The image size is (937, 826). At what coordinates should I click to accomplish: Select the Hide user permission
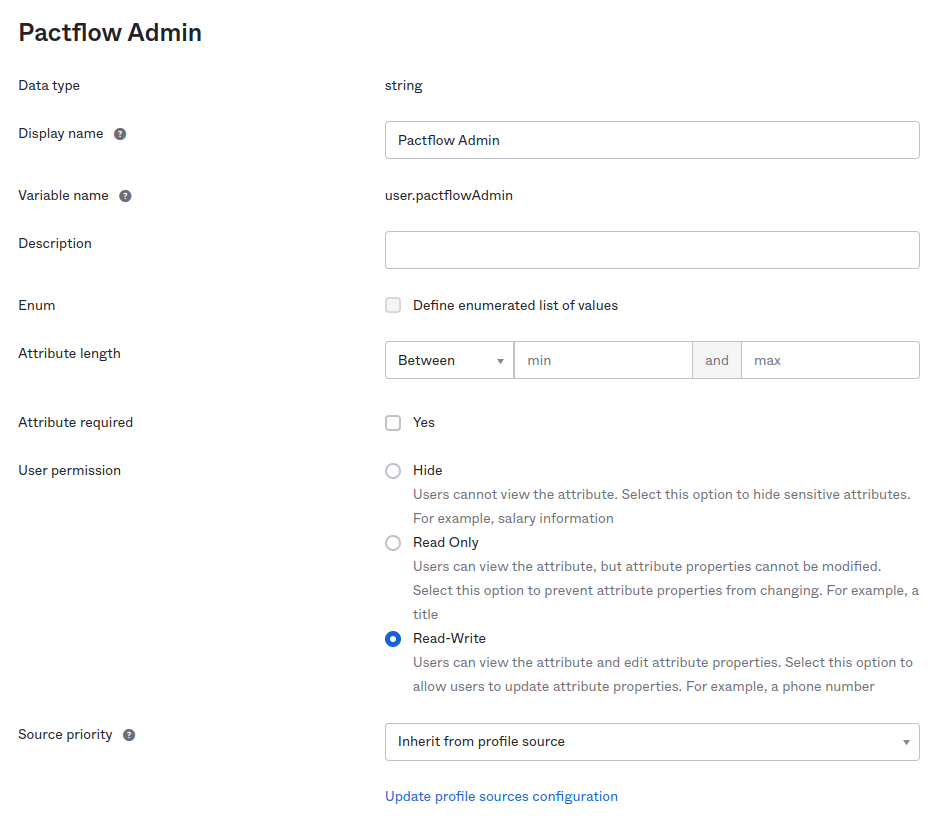(393, 470)
